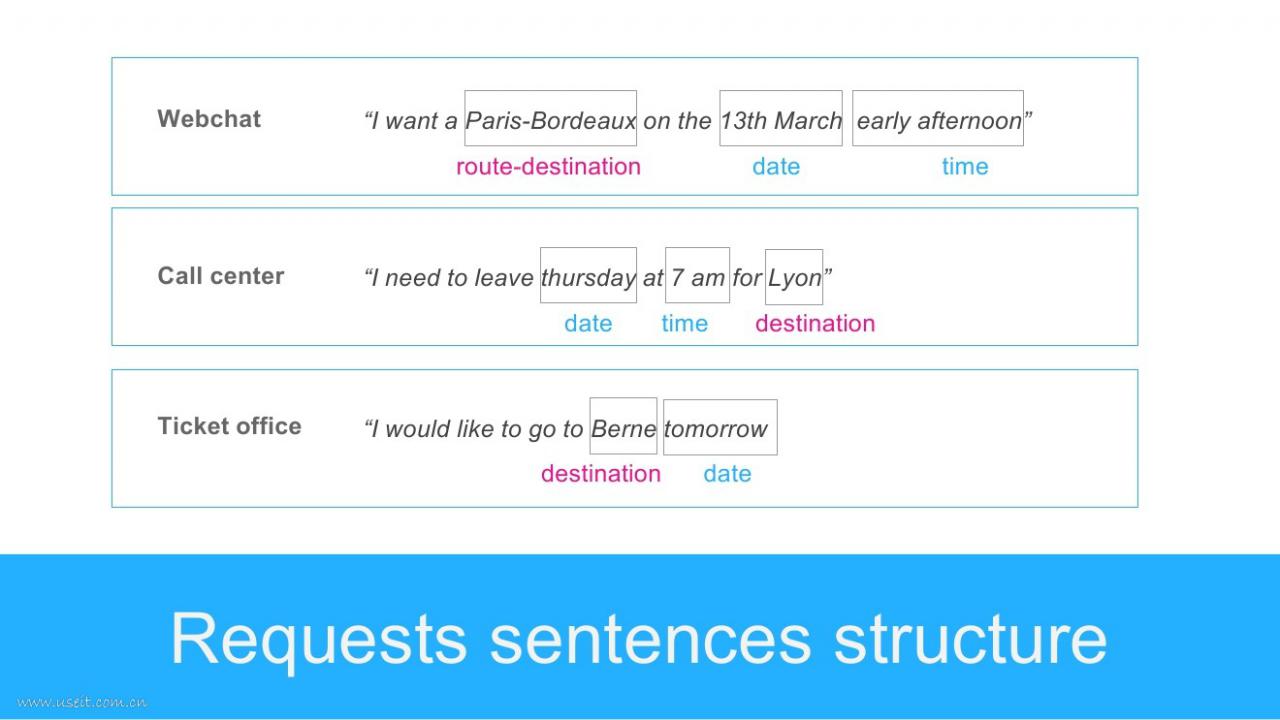Click the destination label under Lyon
This screenshot has width=1280, height=720.
pyautogui.click(x=815, y=324)
